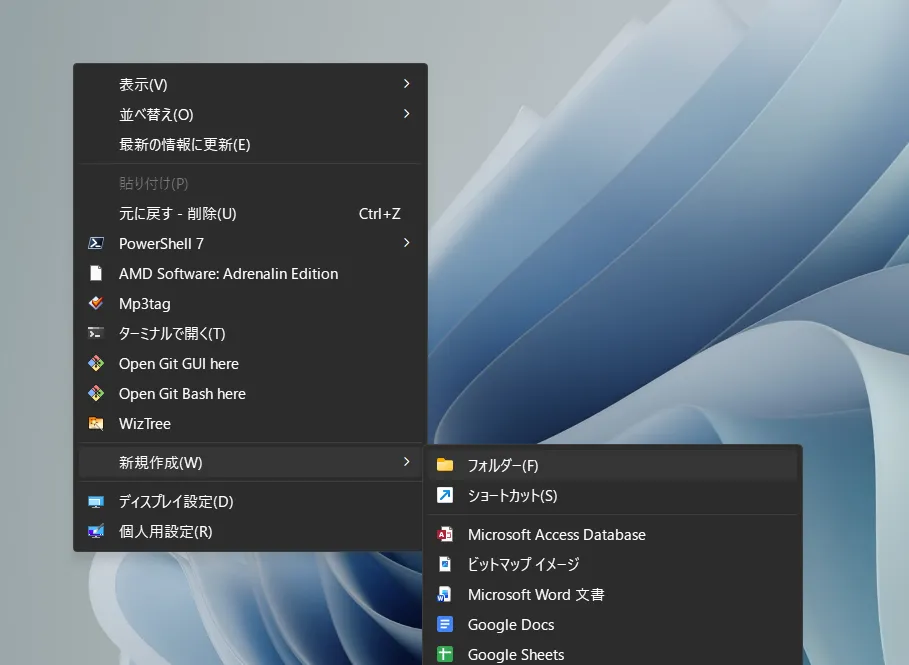Image resolution: width=909 pixels, height=665 pixels.
Task: Click the Microsoft Access Database icon
Action: pyautogui.click(x=445, y=534)
